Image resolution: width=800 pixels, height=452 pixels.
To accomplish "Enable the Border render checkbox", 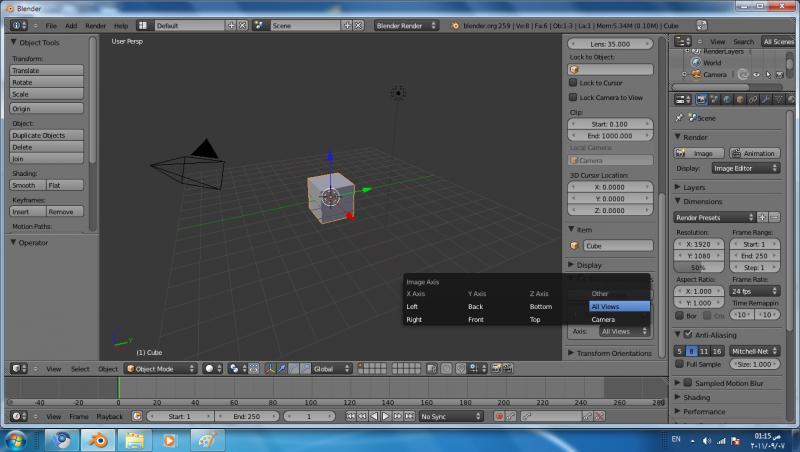I will [x=679, y=315].
